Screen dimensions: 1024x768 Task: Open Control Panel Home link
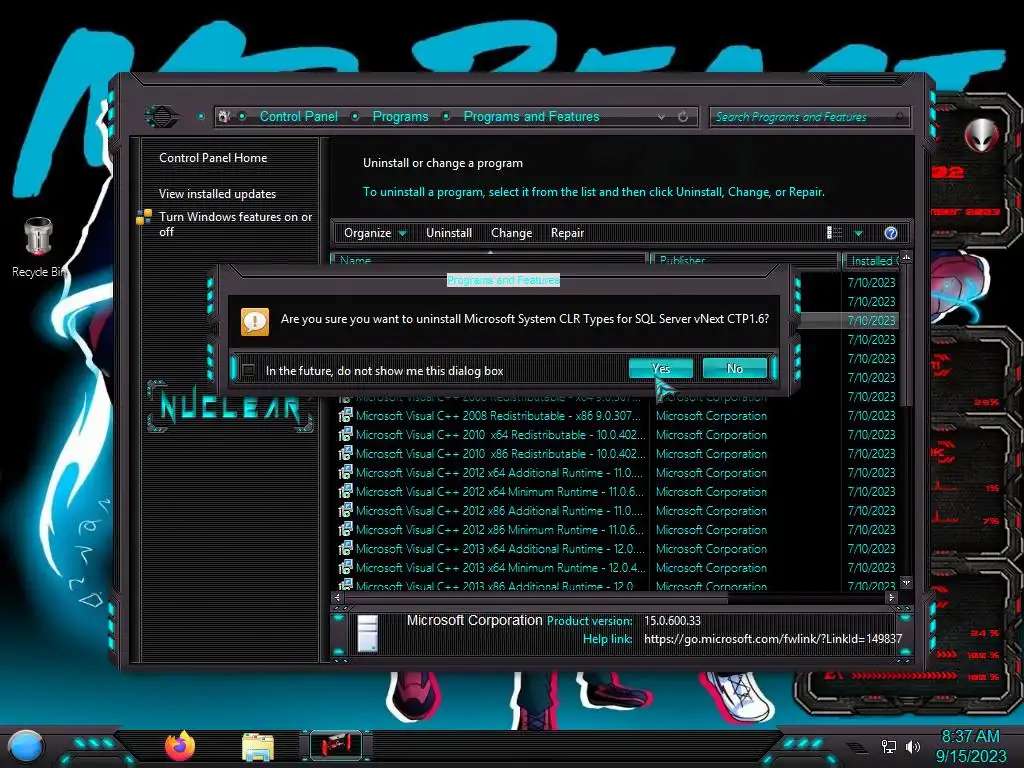(213, 157)
